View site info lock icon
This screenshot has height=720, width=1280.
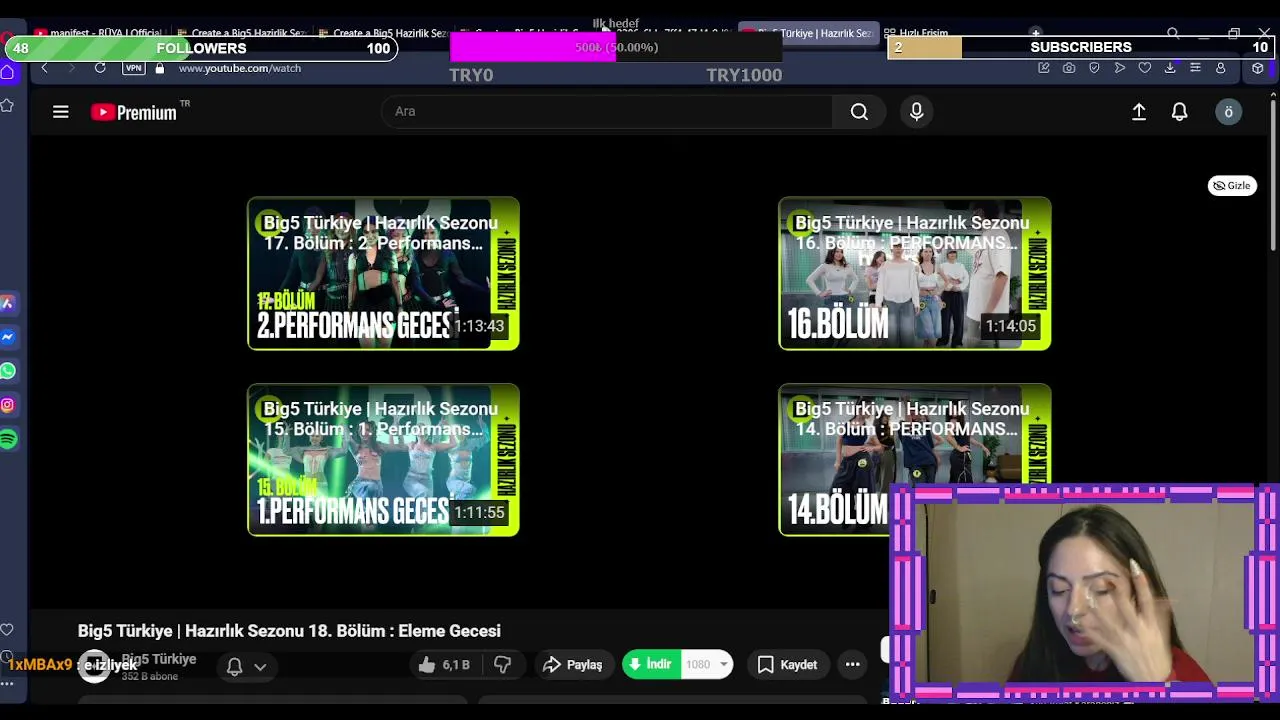pyautogui.click(x=159, y=68)
